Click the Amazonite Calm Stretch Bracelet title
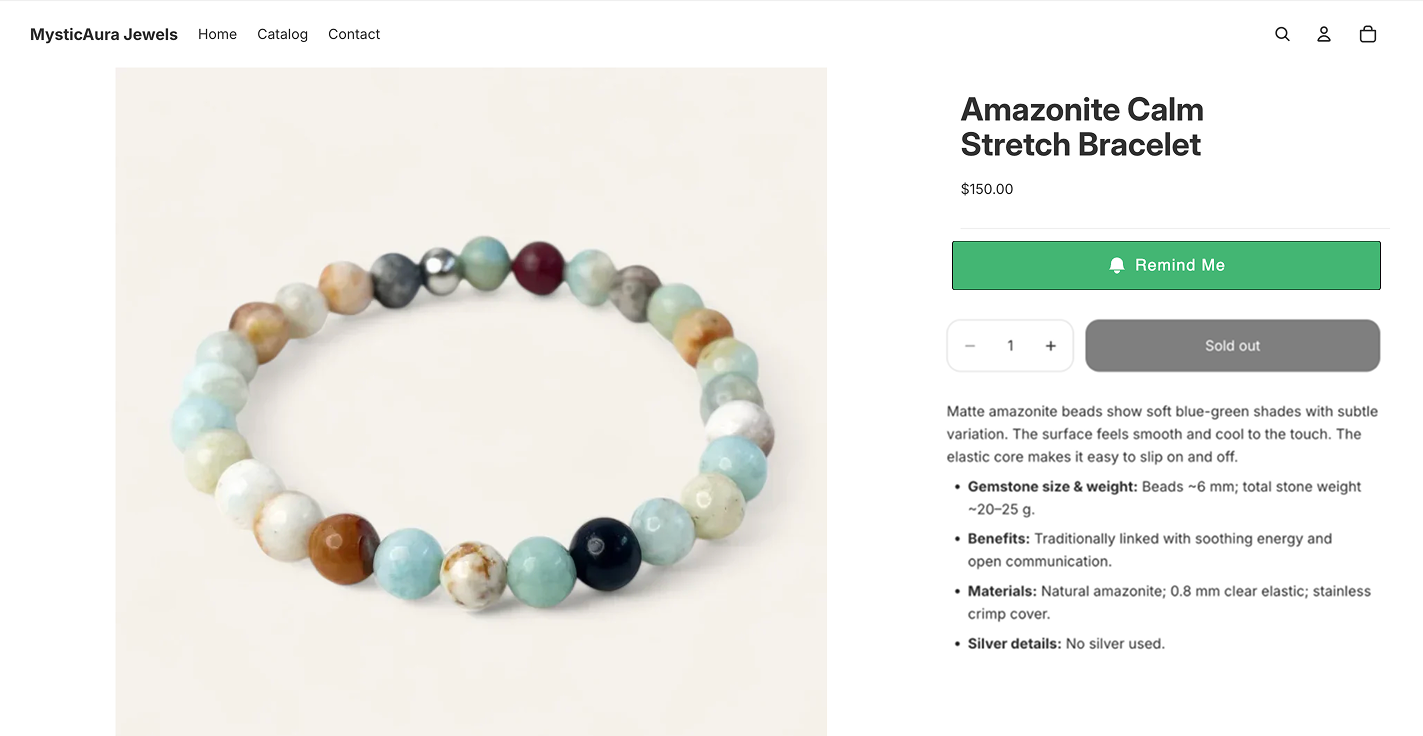 (1082, 127)
